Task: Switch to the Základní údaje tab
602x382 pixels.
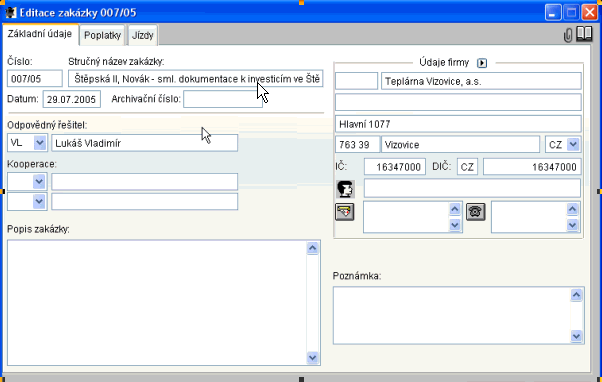Action: (x=40, y=34)
